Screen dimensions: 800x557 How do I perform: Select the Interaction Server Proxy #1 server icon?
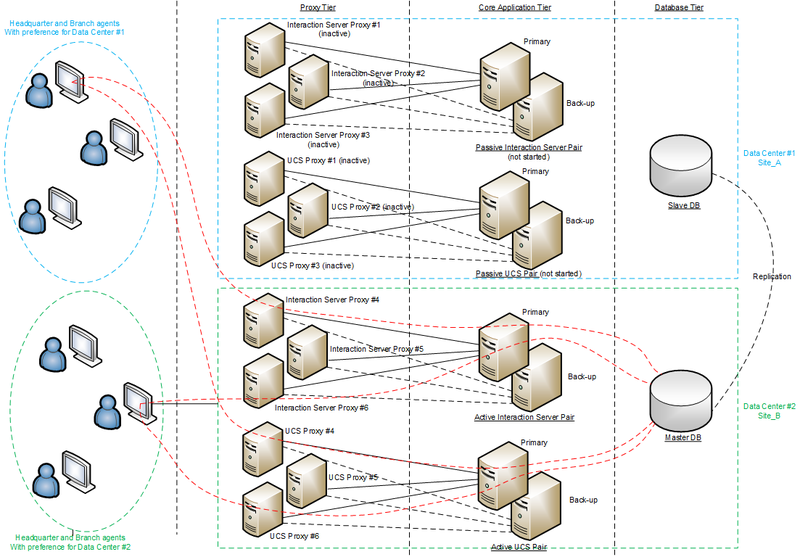[x=264, y=50]
